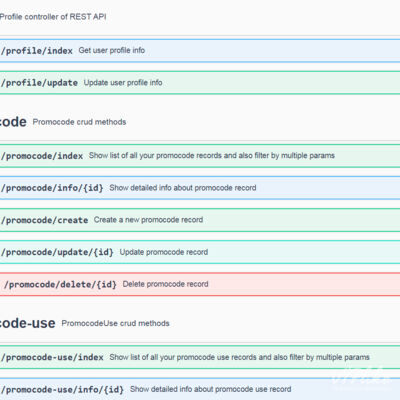Image resolution: width=400 pixels, height=400 pixels.
Task: Expand the /promocode/delete/{id} endpoint row
Action: (x=200, y=284)
